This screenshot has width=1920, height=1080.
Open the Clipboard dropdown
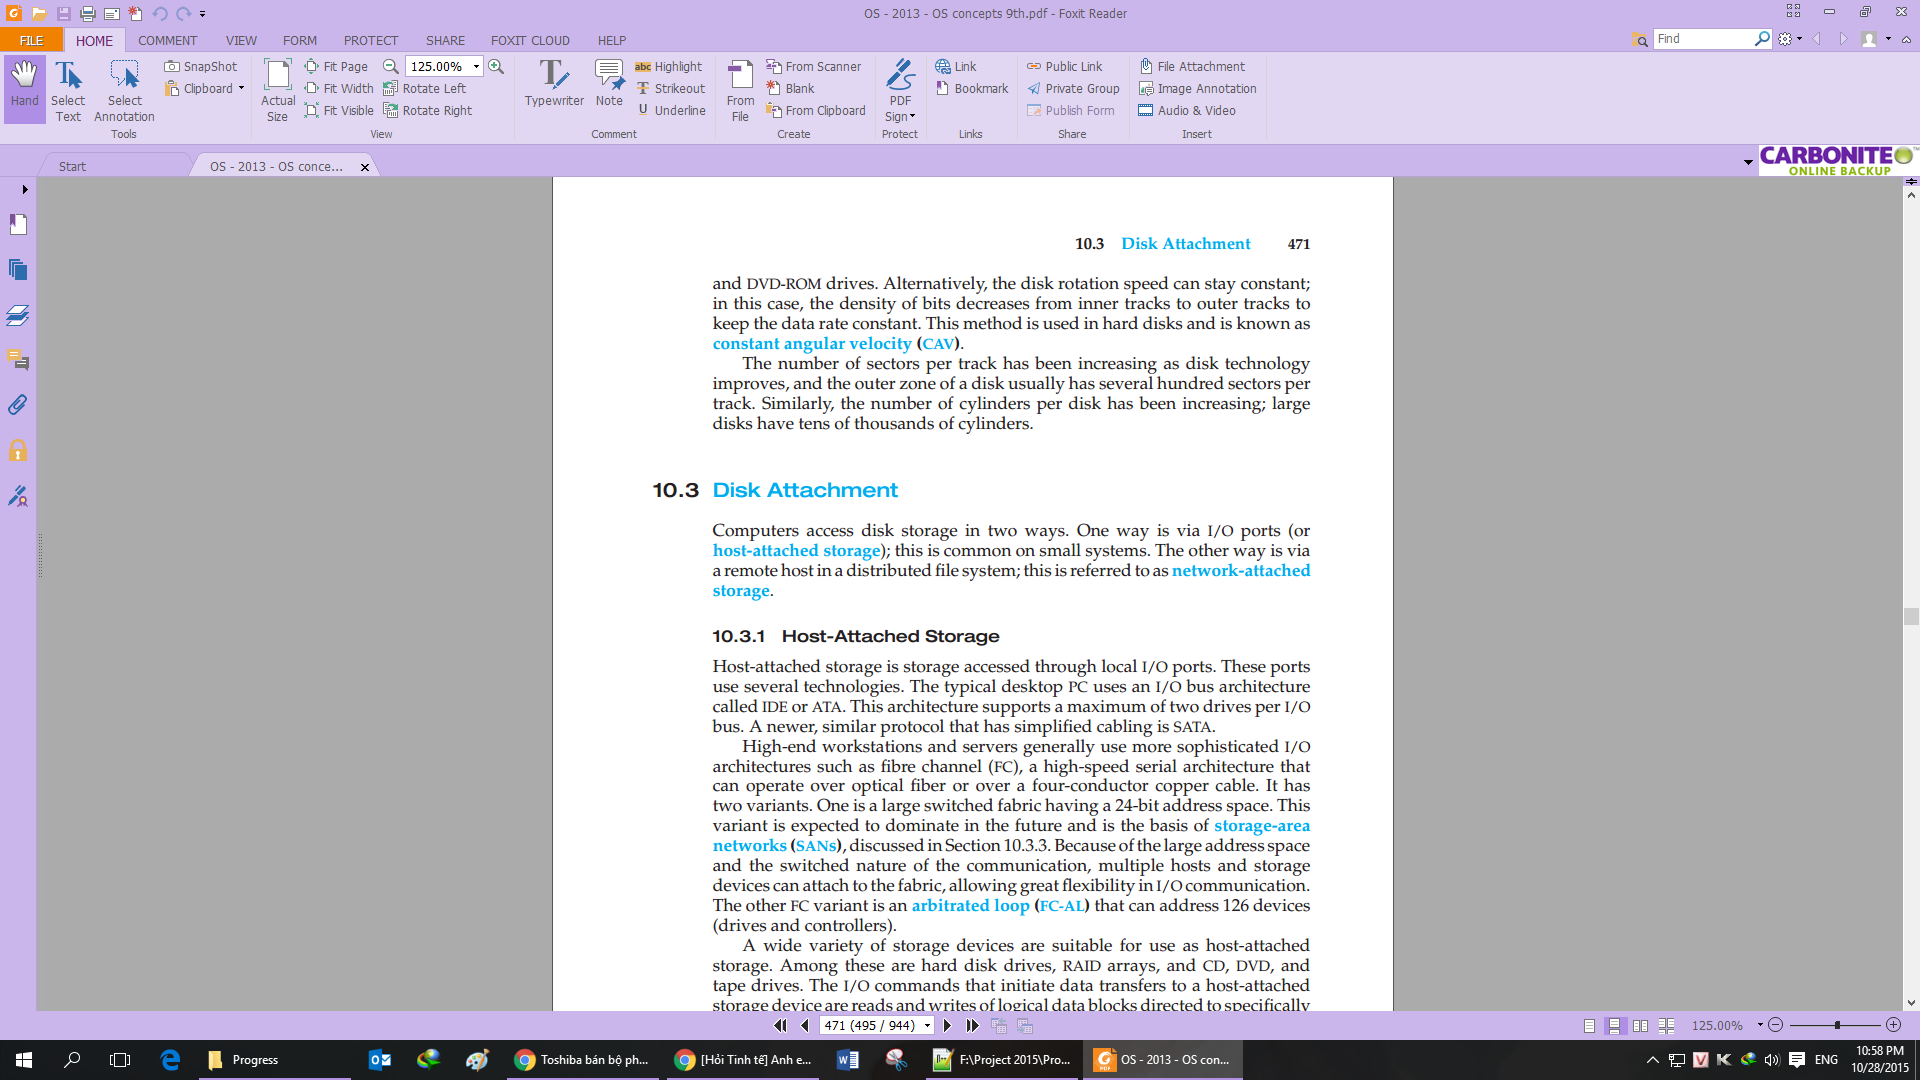coord(241,88)
